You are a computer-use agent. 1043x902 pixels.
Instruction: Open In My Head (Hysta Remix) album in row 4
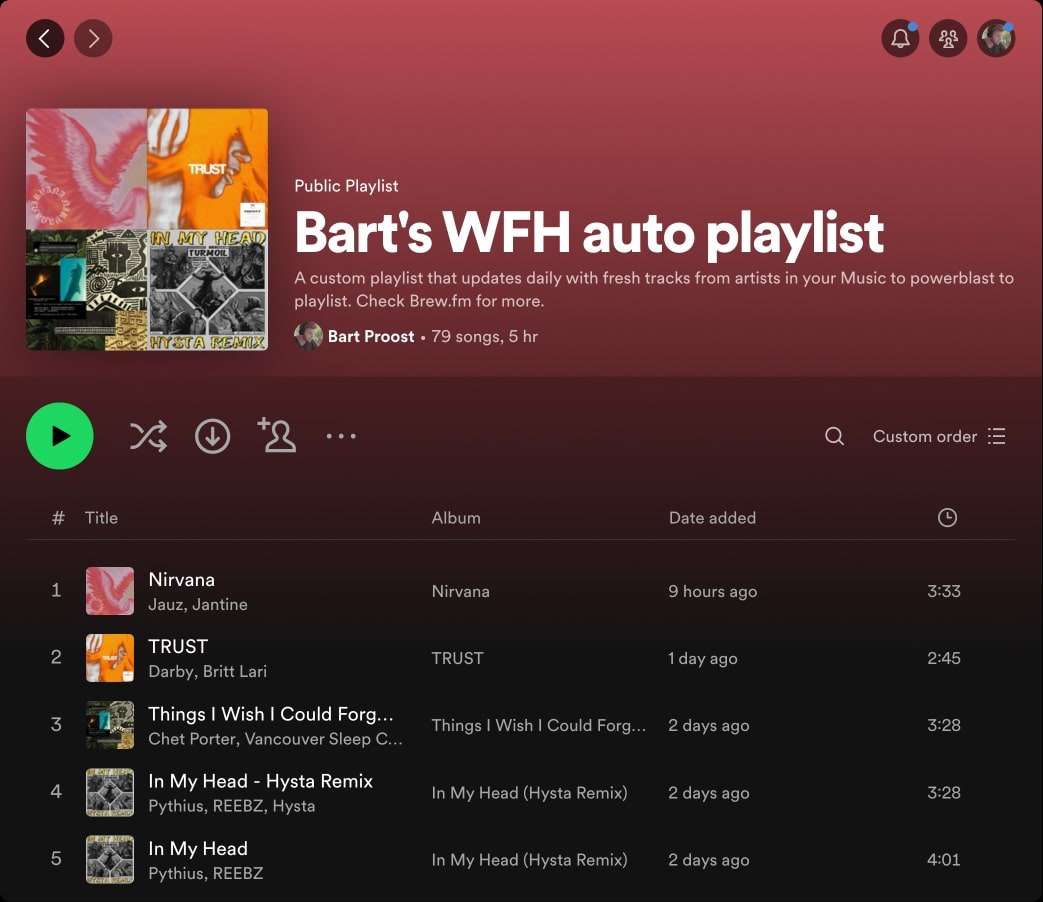tap(529, 793)
